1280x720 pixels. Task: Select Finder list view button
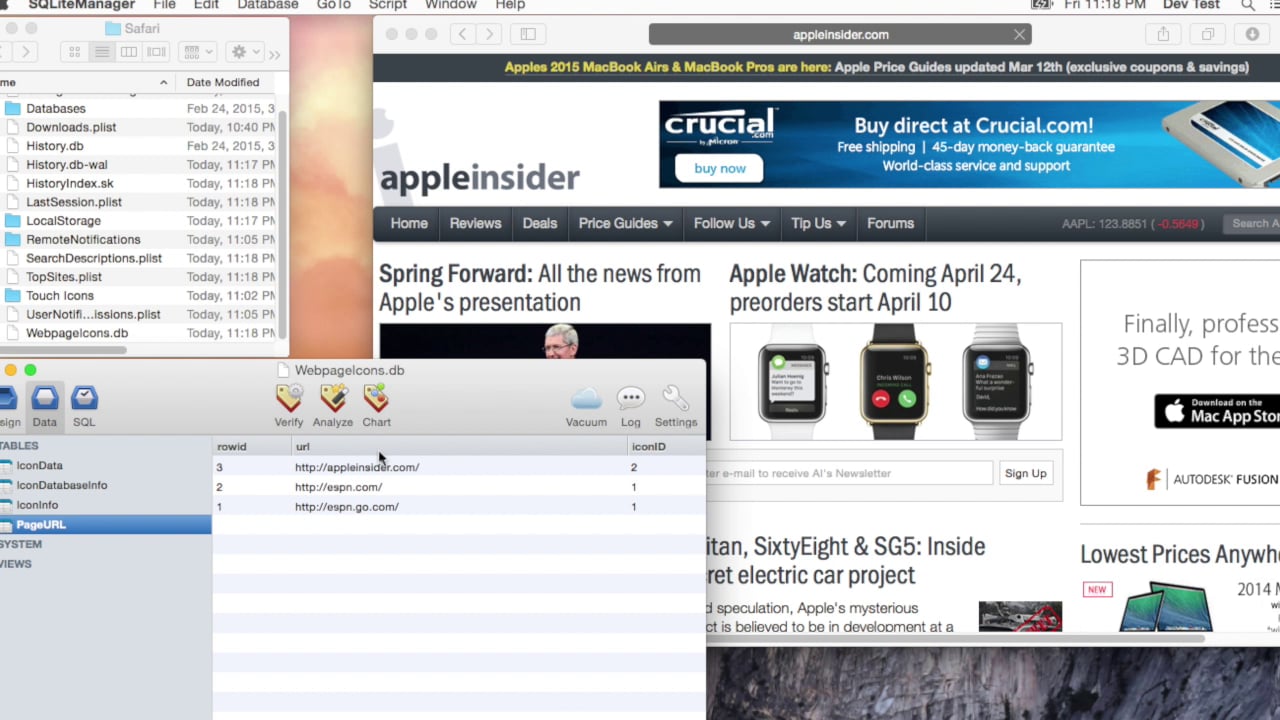[101, 52]
